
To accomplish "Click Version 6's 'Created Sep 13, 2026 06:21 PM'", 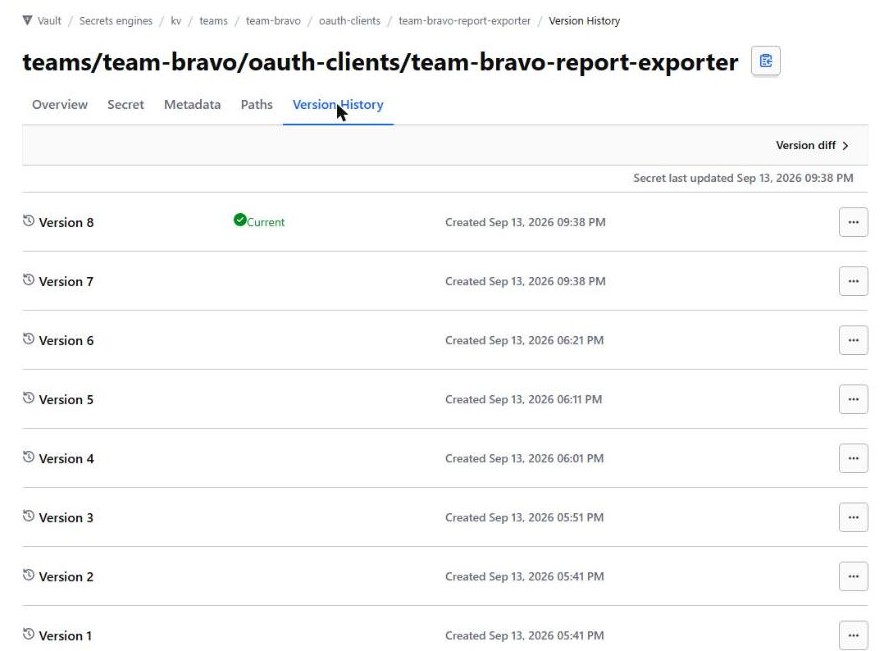I will pyautogui.click(x=524, y=340).
